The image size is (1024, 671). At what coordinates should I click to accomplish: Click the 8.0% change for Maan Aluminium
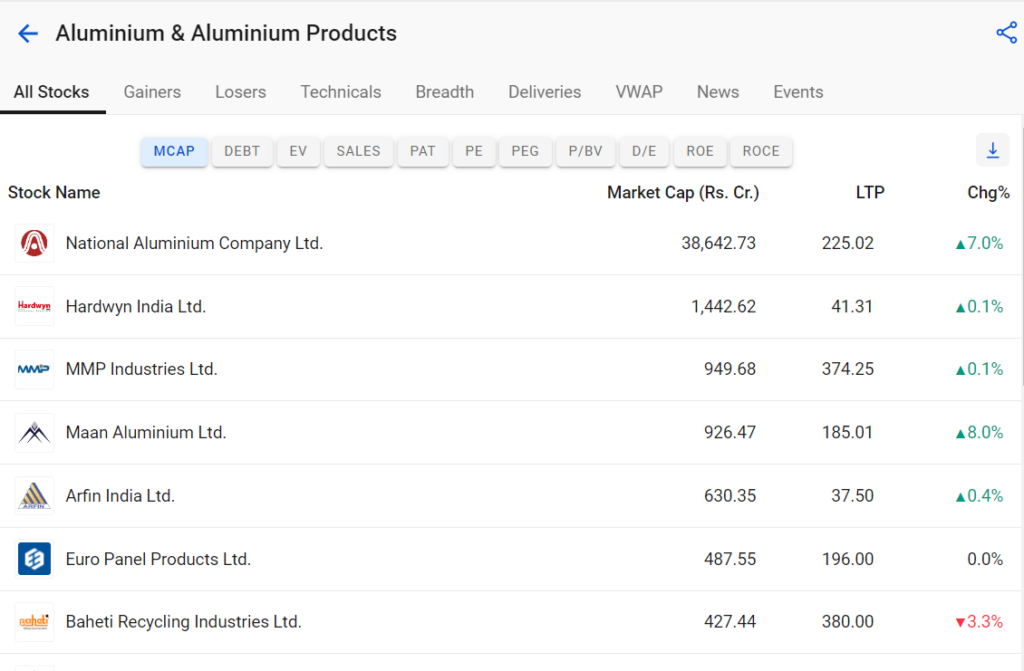click(x=979, y=433)
